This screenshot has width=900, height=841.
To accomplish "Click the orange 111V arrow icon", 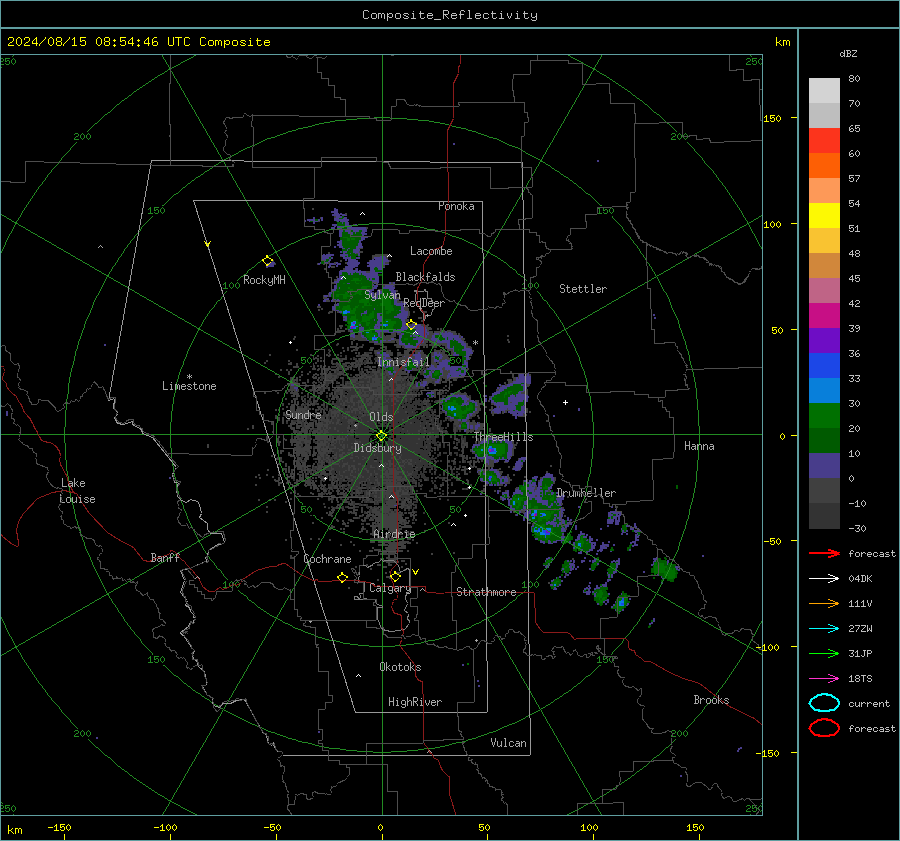I will (824, 603).
